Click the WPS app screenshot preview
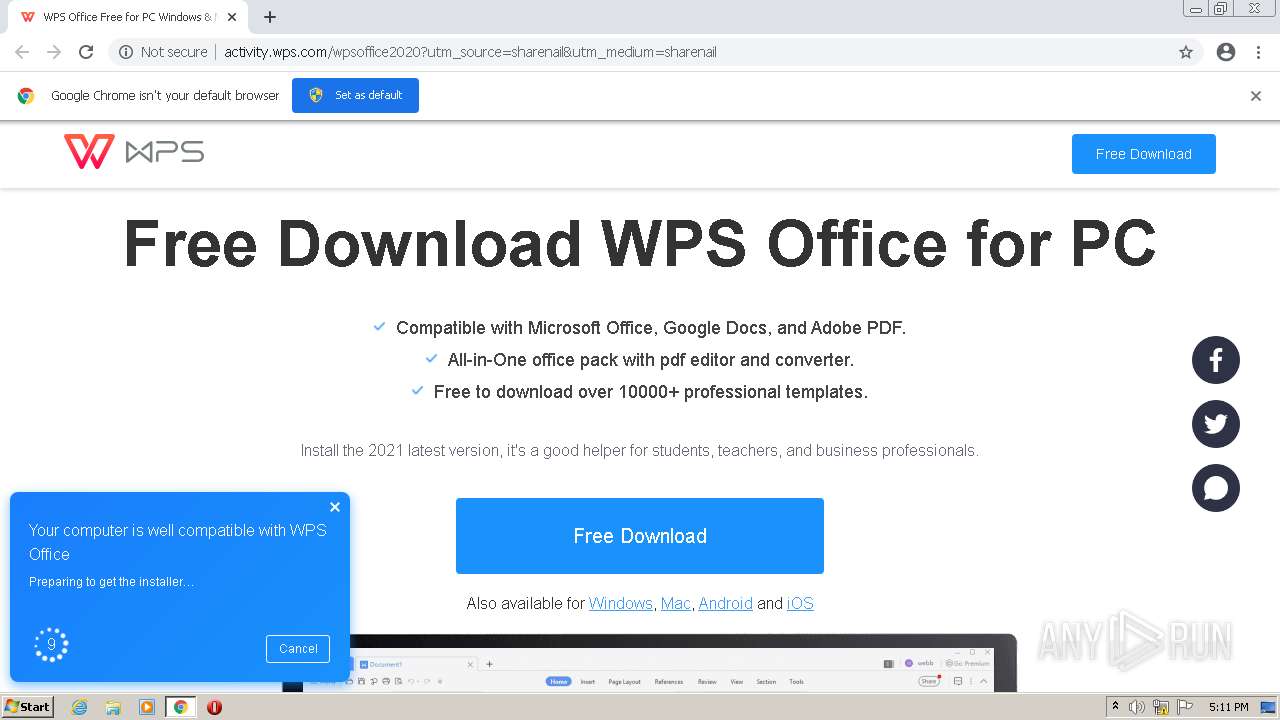1280x720 pixels. tap(650, 664)
